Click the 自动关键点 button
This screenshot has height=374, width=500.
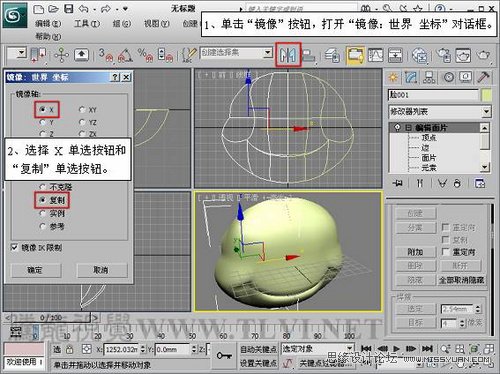click(x=258, y=349)
